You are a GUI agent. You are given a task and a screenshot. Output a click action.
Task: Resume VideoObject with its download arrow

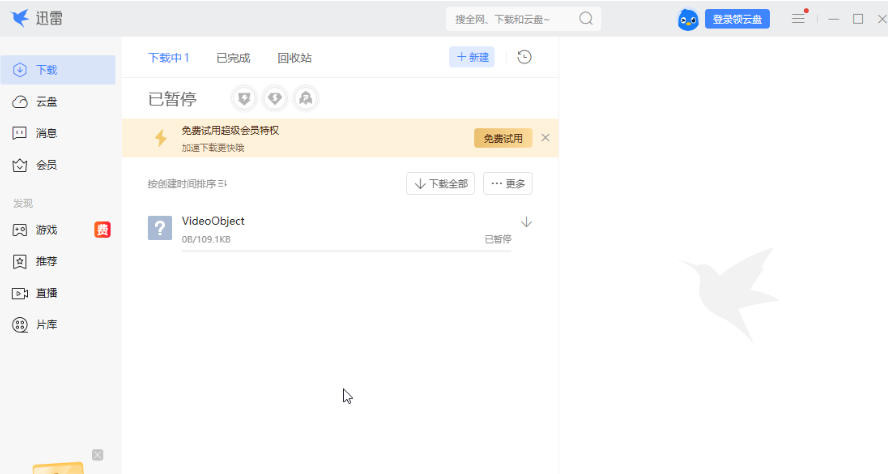(527, 222)
